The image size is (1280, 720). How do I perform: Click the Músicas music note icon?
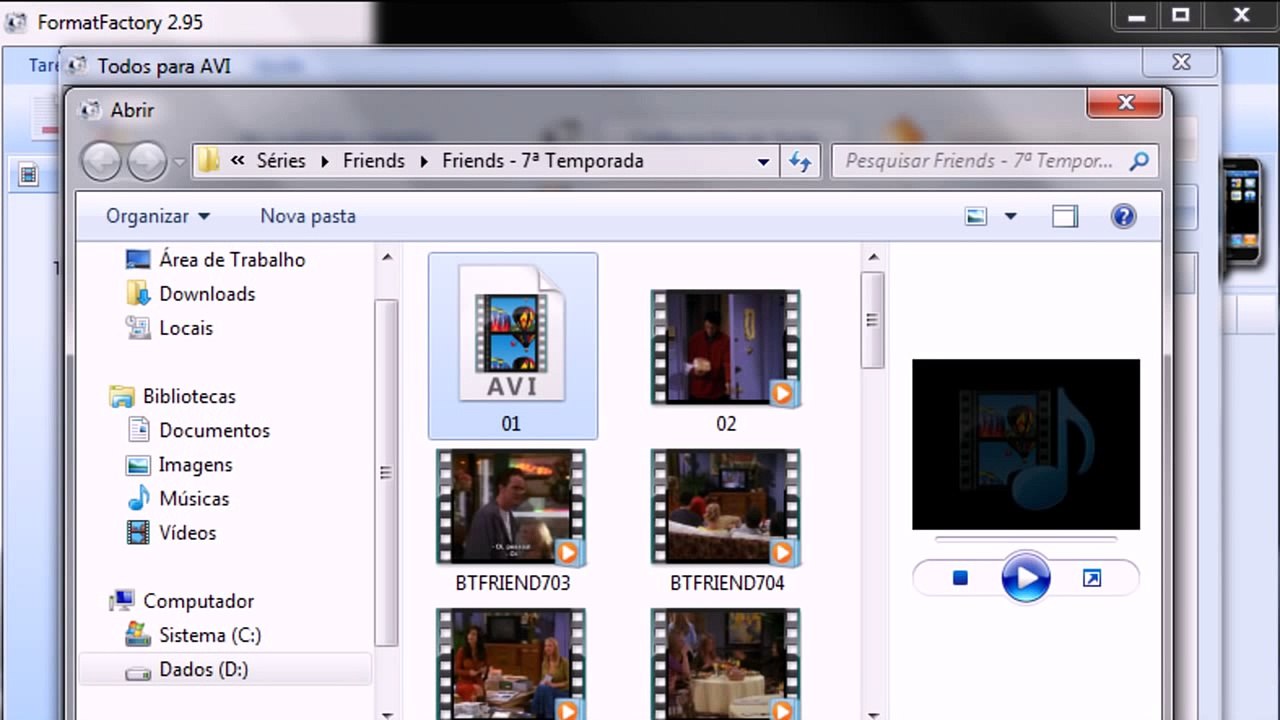tap(138, 499)
